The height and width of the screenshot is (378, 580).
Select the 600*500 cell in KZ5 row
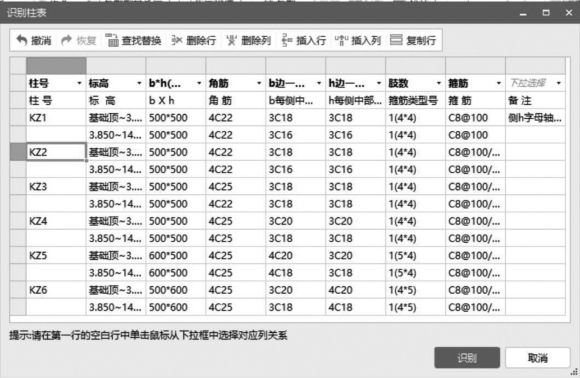176,256
